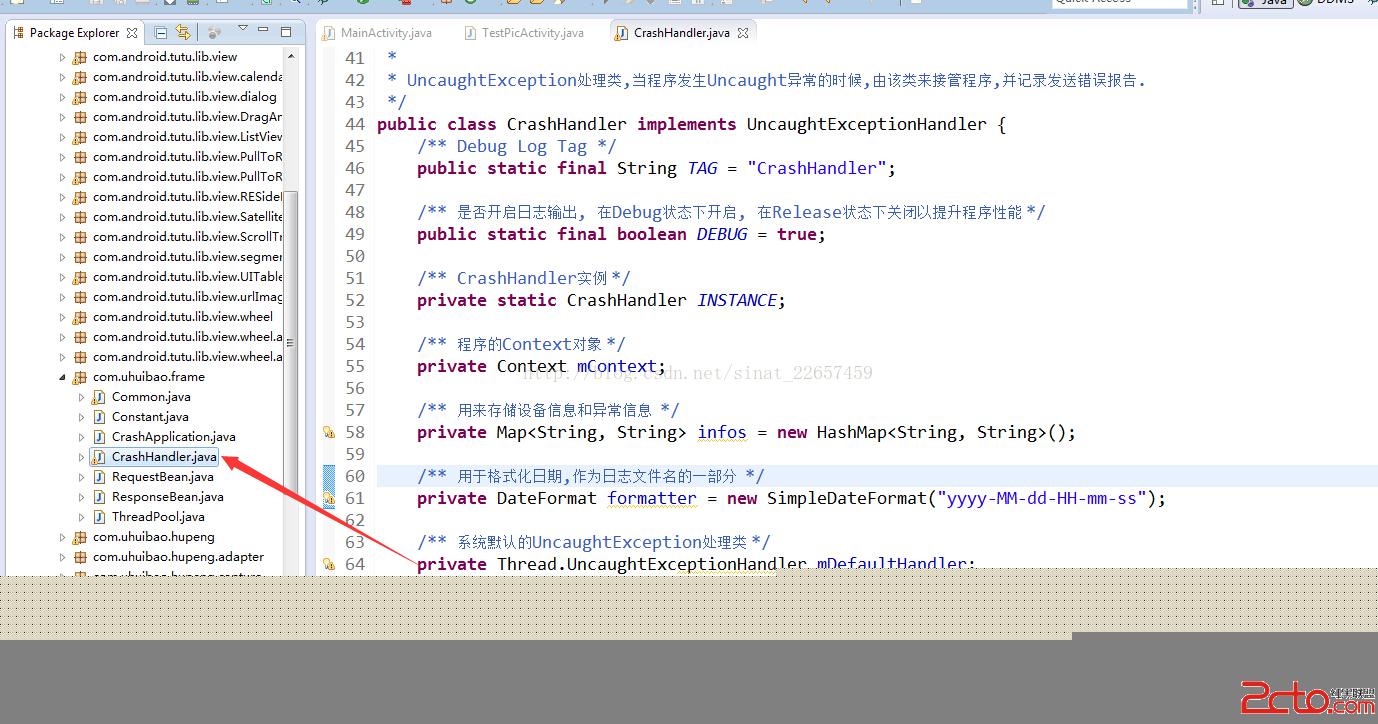Click the INSTANCE field on line 52
The height and width of the screenshot is (724, 1378).
tap(737, 300)
